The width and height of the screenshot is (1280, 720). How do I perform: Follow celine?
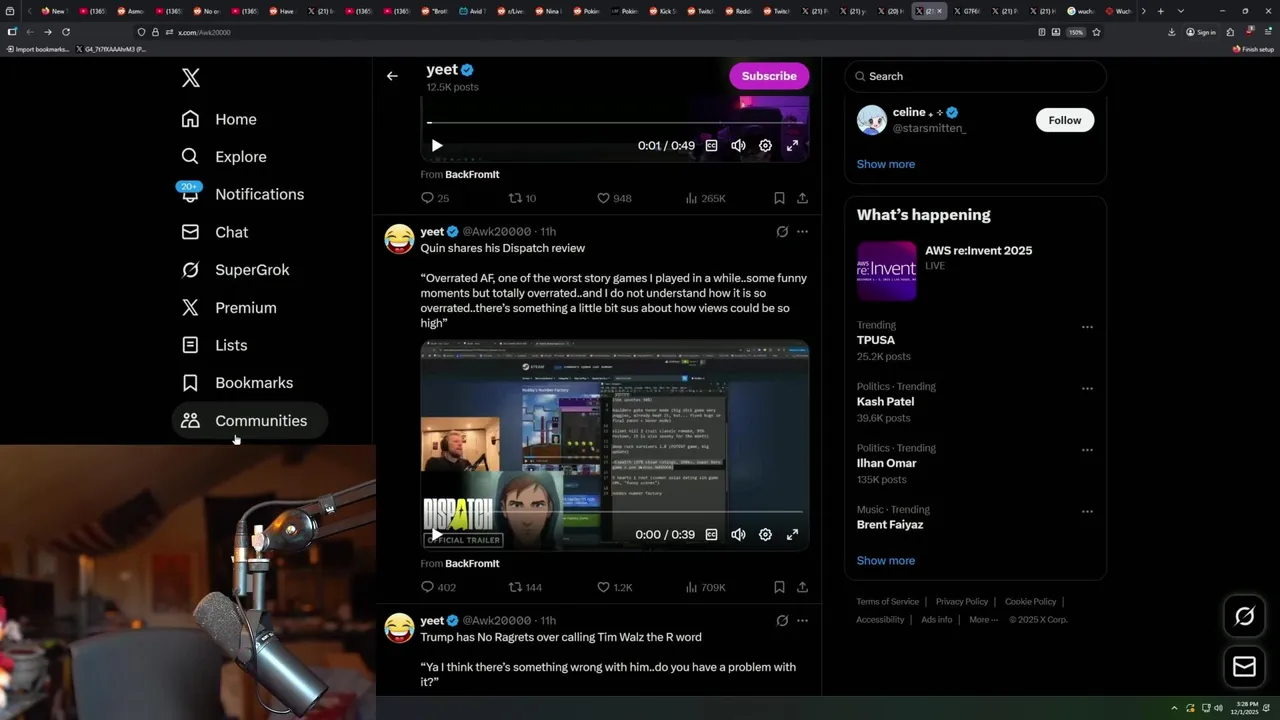coord(1065,120)
